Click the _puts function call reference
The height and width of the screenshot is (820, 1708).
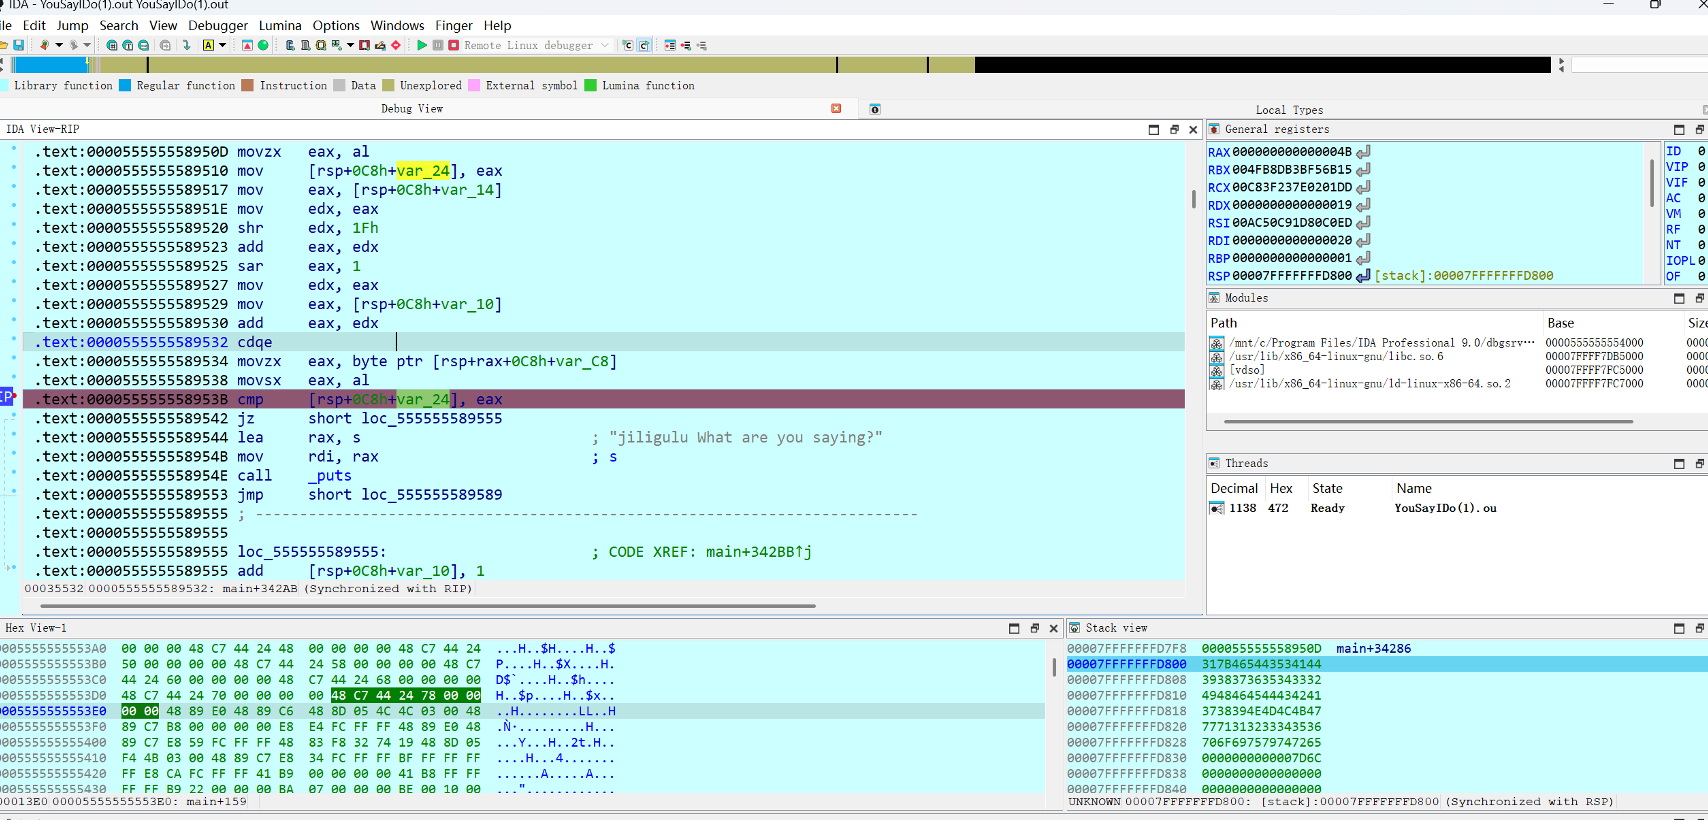(x=330, y=476)
